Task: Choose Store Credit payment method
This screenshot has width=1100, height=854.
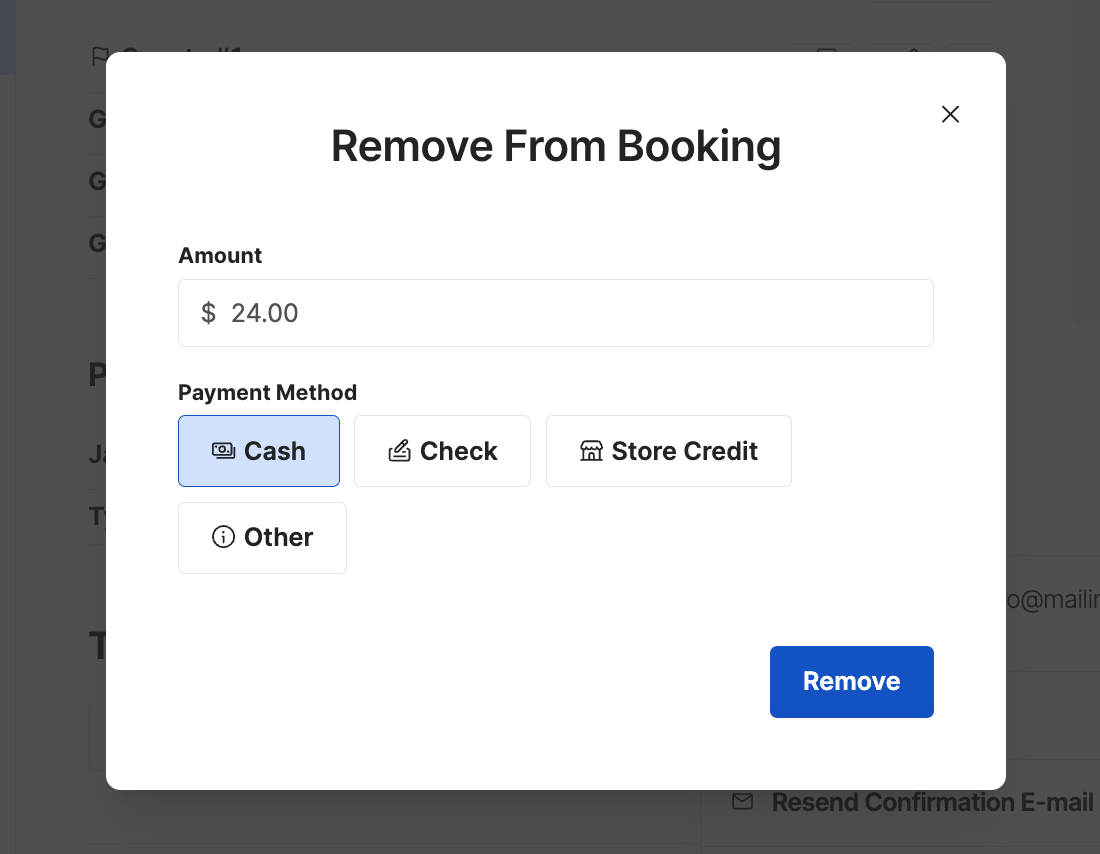Action: (669, 451)
